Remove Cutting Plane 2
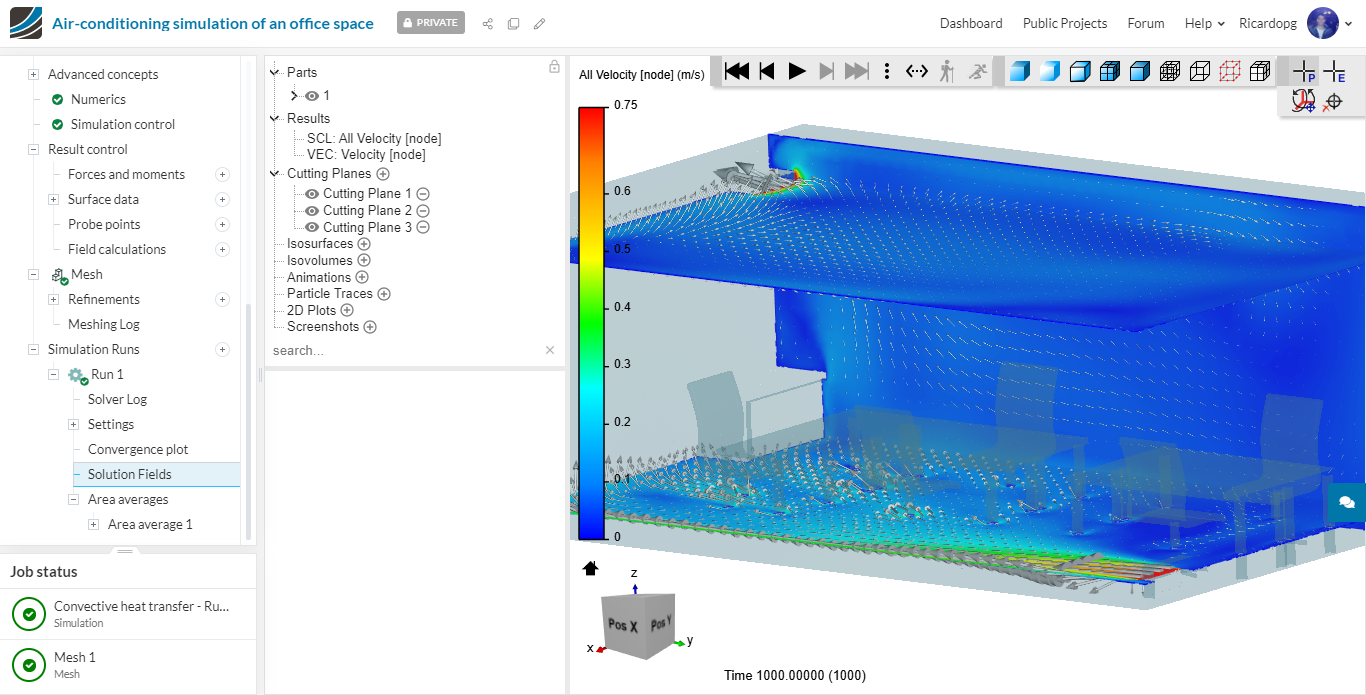 tap(423, 211)
